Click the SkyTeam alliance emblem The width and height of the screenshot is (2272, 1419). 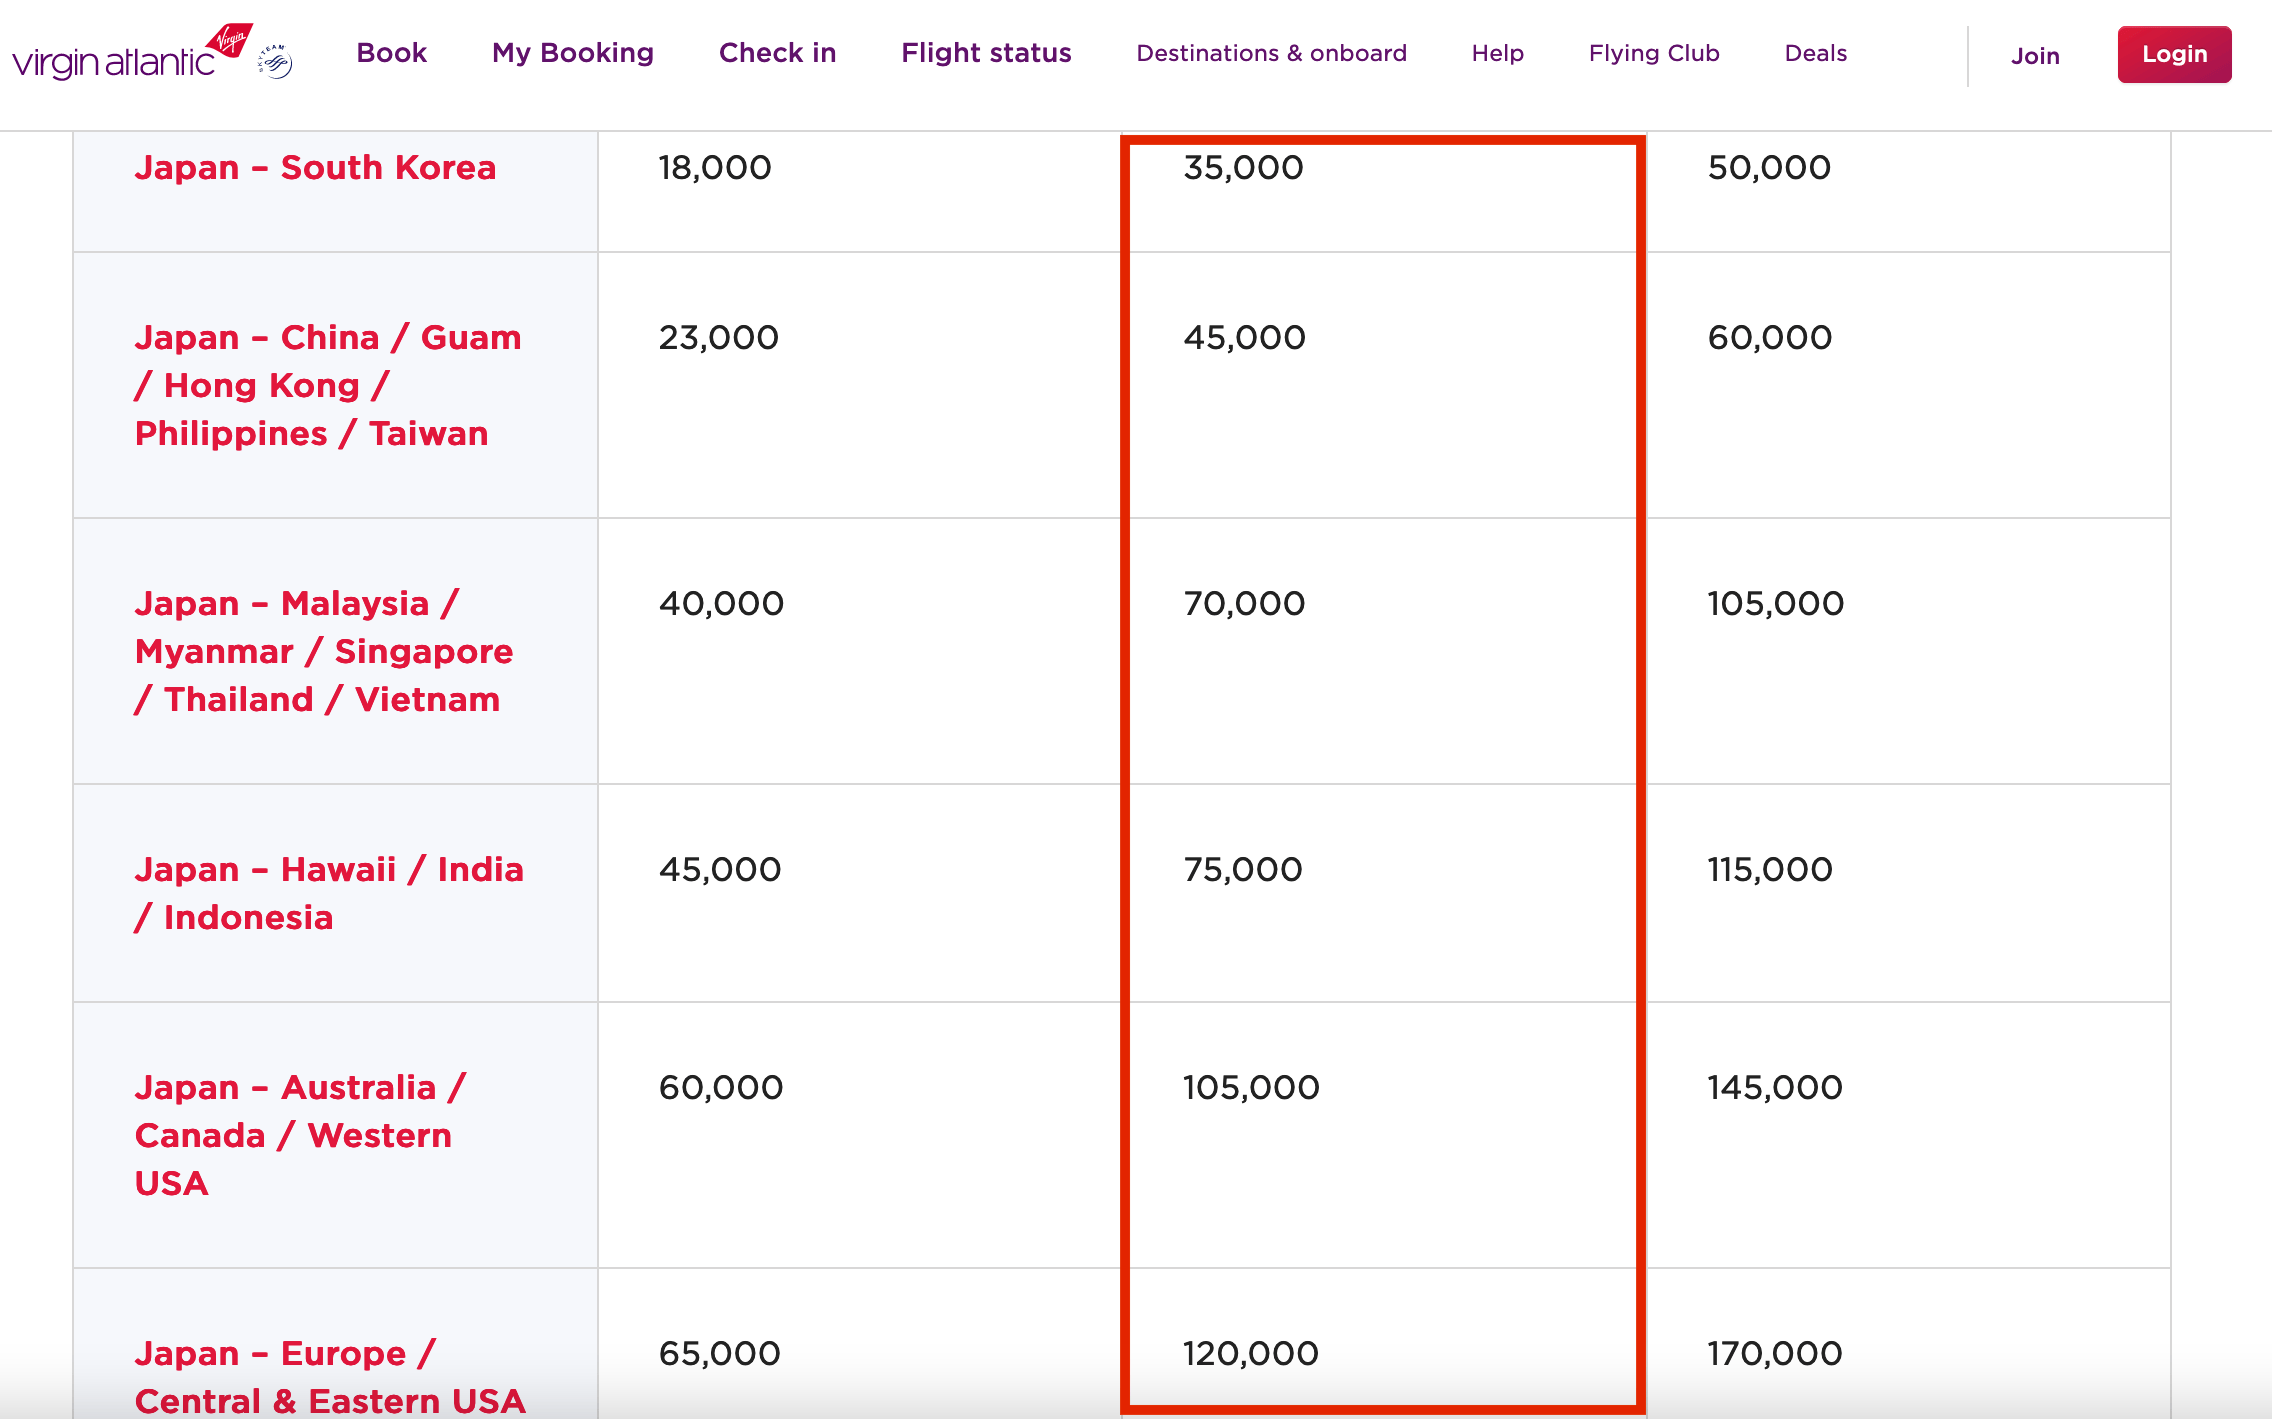pyautogui.click(x=275, y=61)
